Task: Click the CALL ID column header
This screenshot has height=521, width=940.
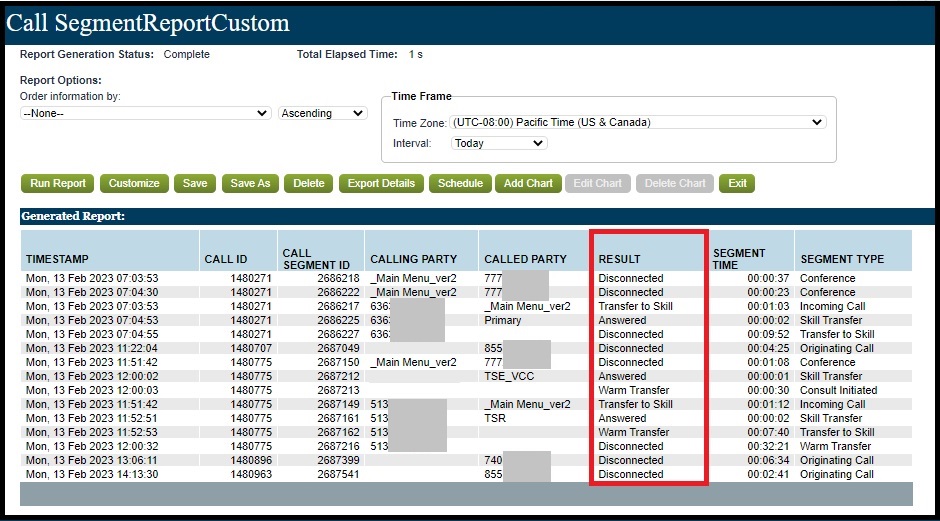Action: tap(225, 259)
